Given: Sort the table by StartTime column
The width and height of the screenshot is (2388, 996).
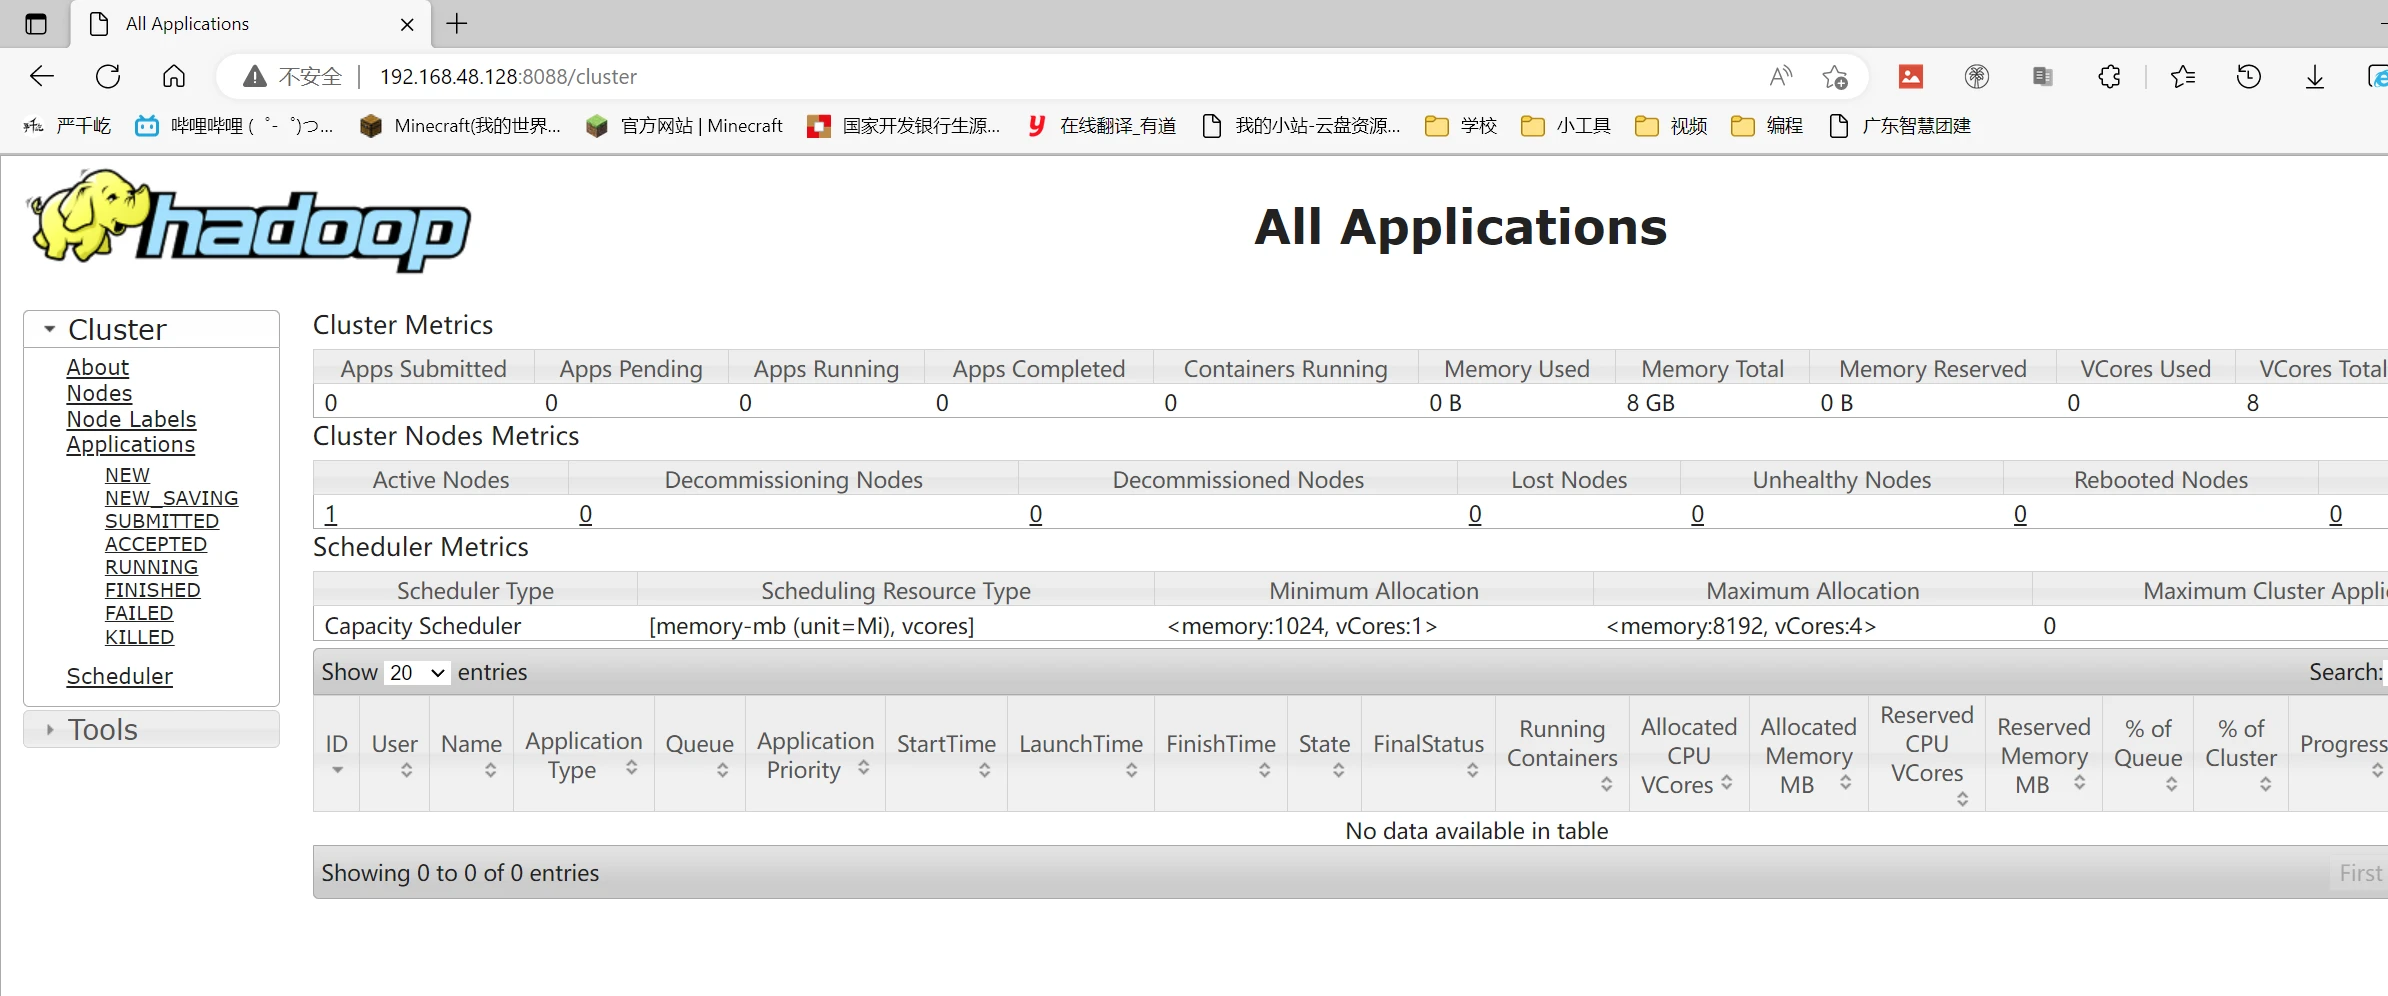Looking at the screenshot, I should 946,754.
